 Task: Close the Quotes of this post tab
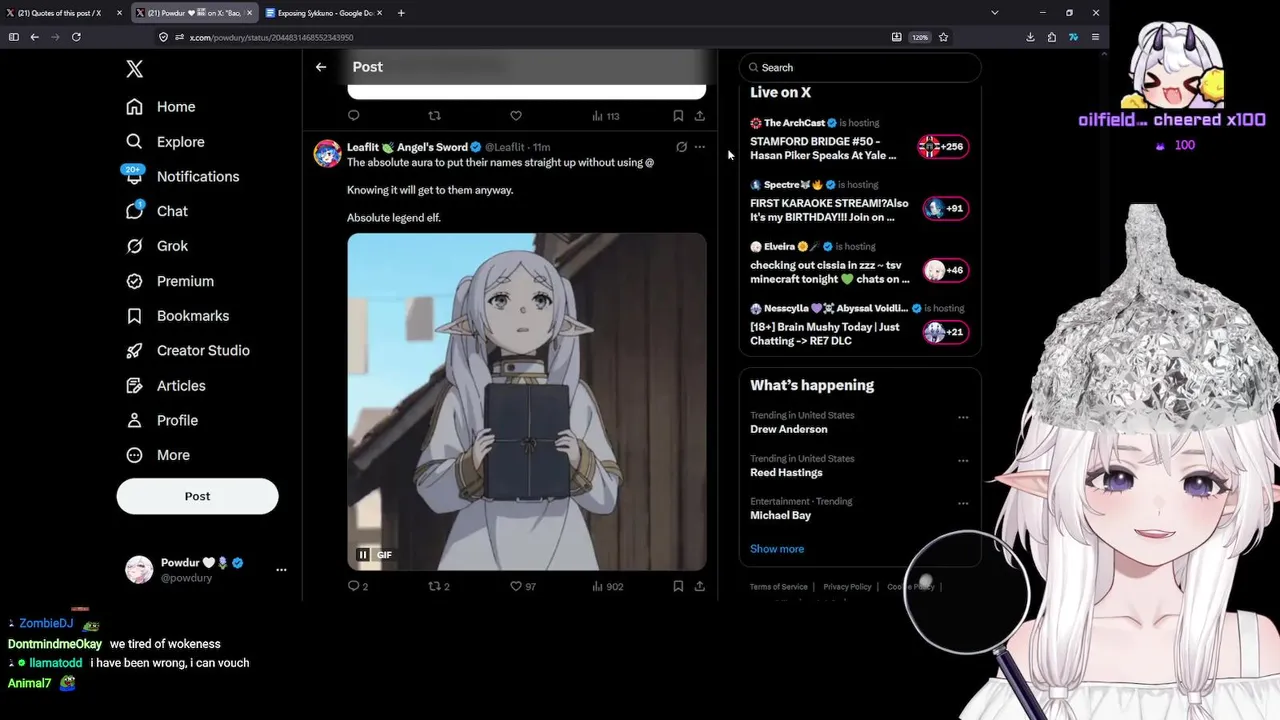(119, 13)
